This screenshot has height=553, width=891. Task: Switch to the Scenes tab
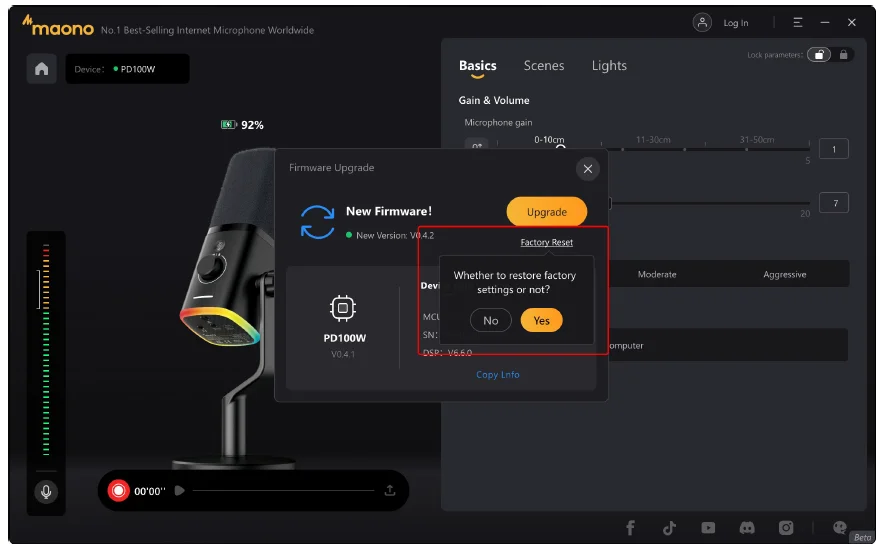tap(543, 66)
